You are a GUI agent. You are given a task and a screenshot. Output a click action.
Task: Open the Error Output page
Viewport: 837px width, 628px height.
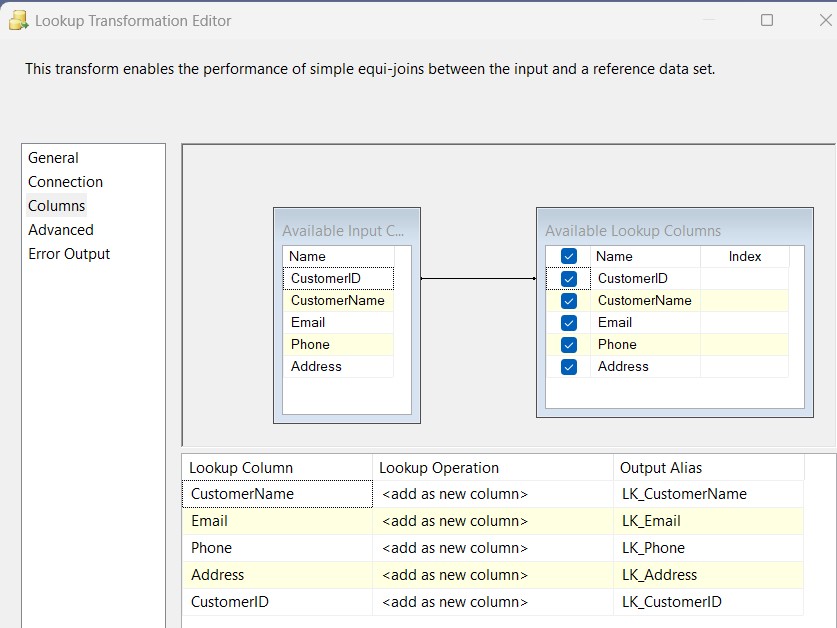(x=69, y=253)
